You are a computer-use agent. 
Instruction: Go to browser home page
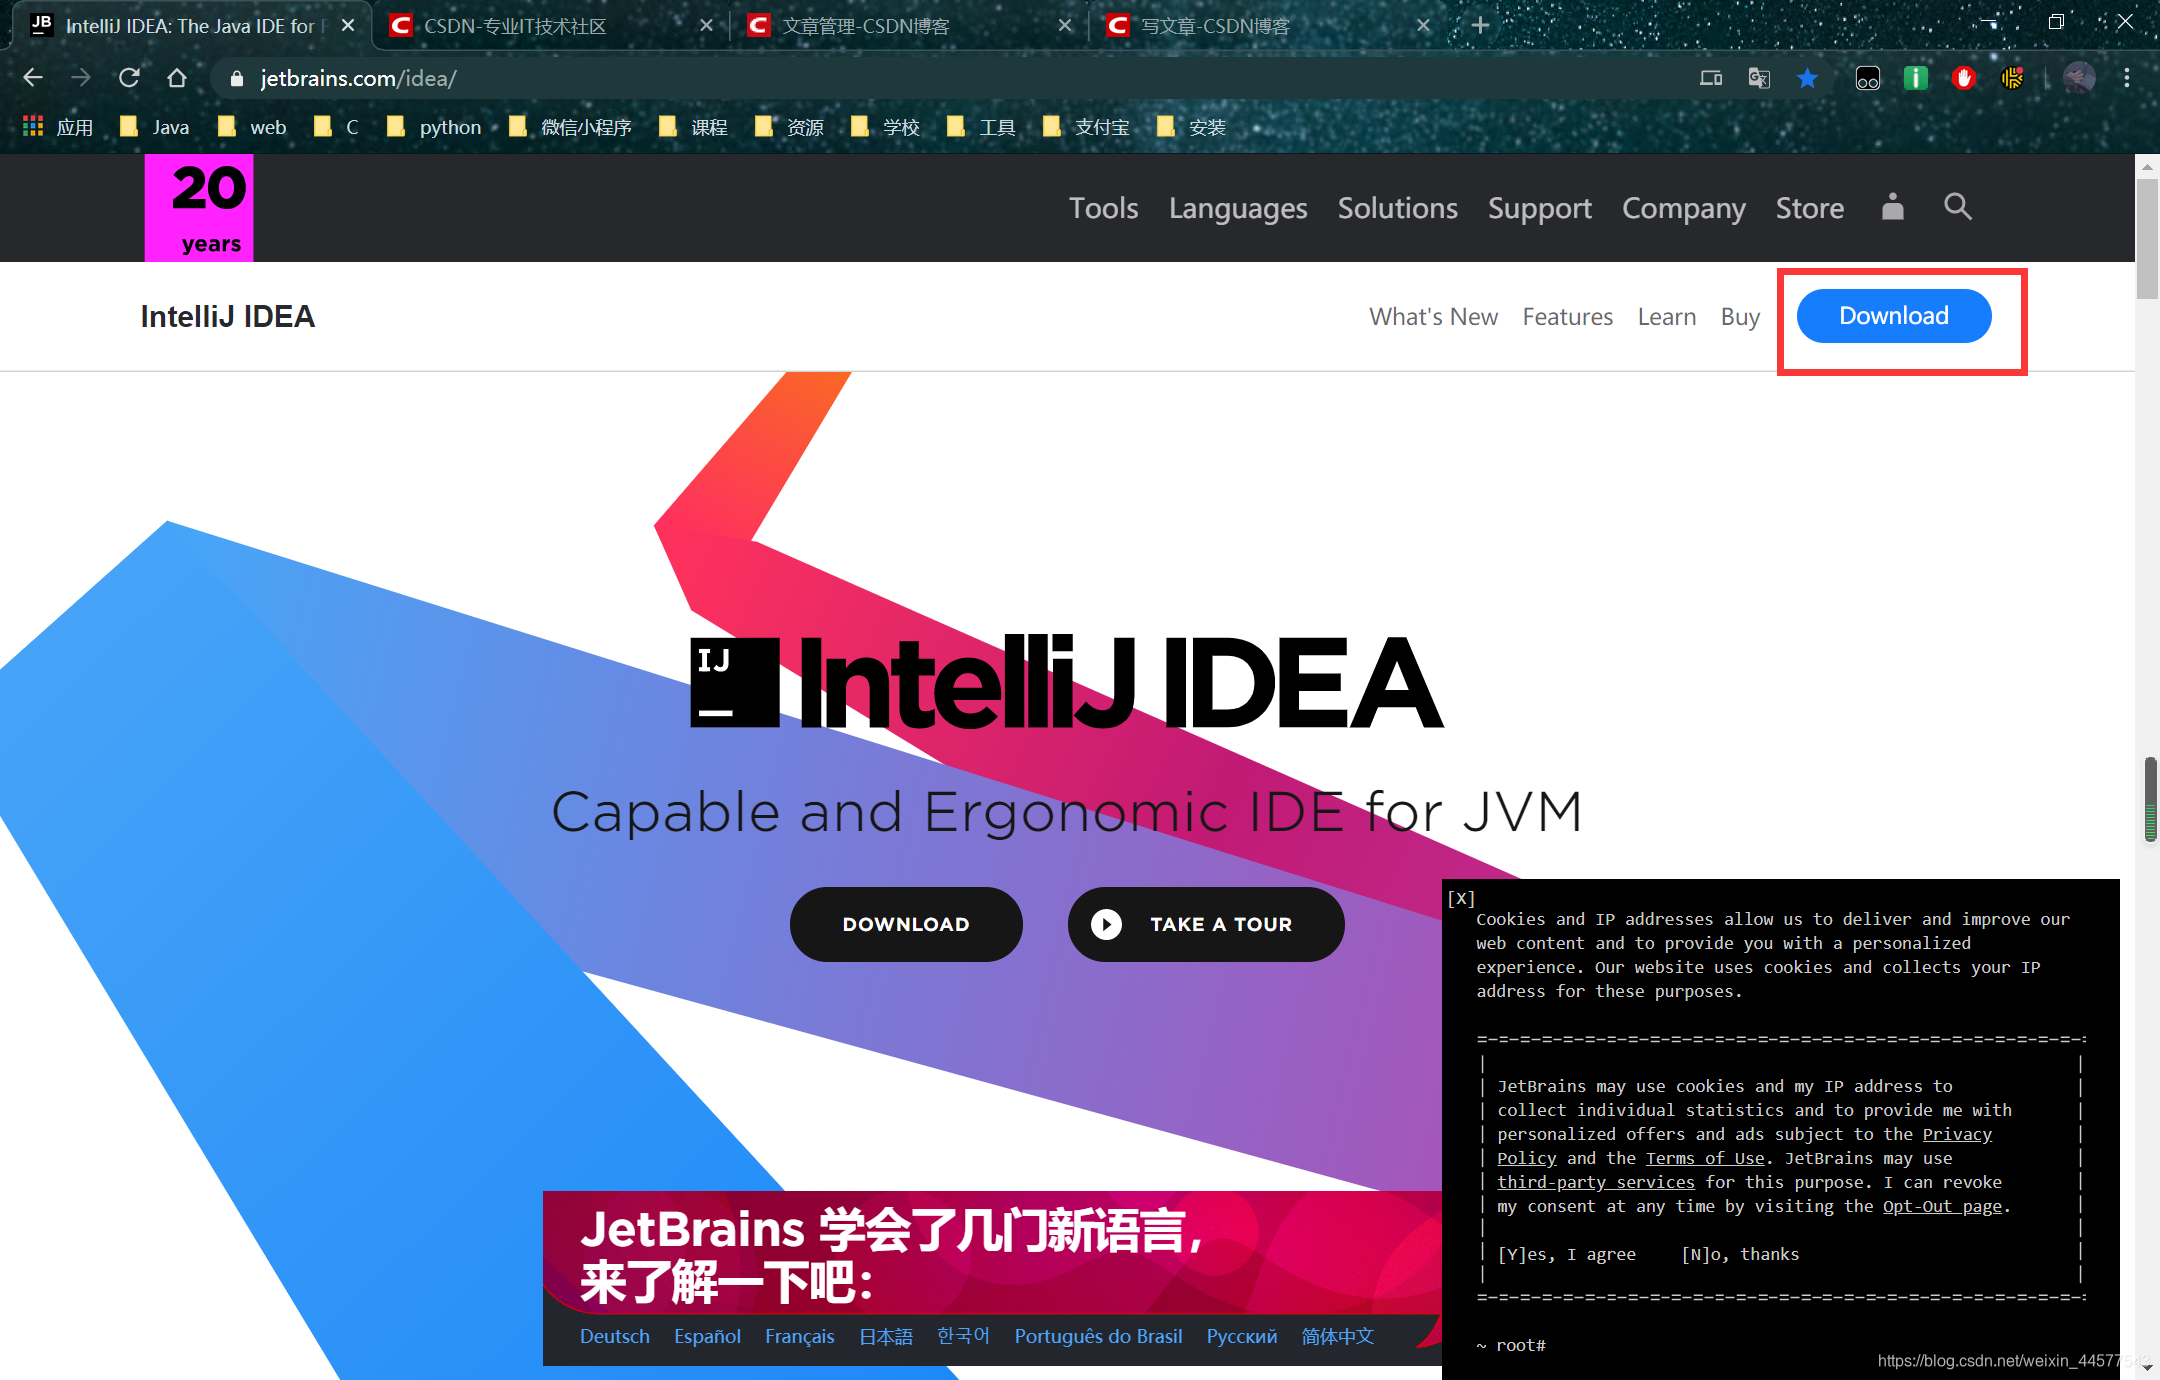(177, 78)
